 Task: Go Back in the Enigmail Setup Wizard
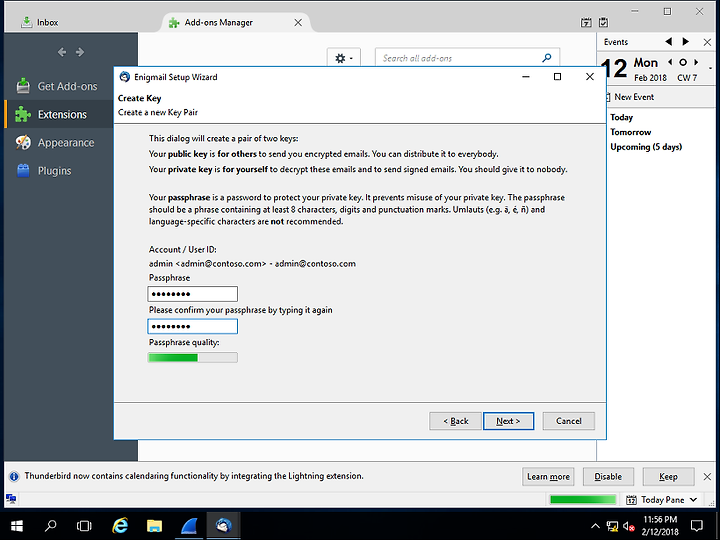455,421
